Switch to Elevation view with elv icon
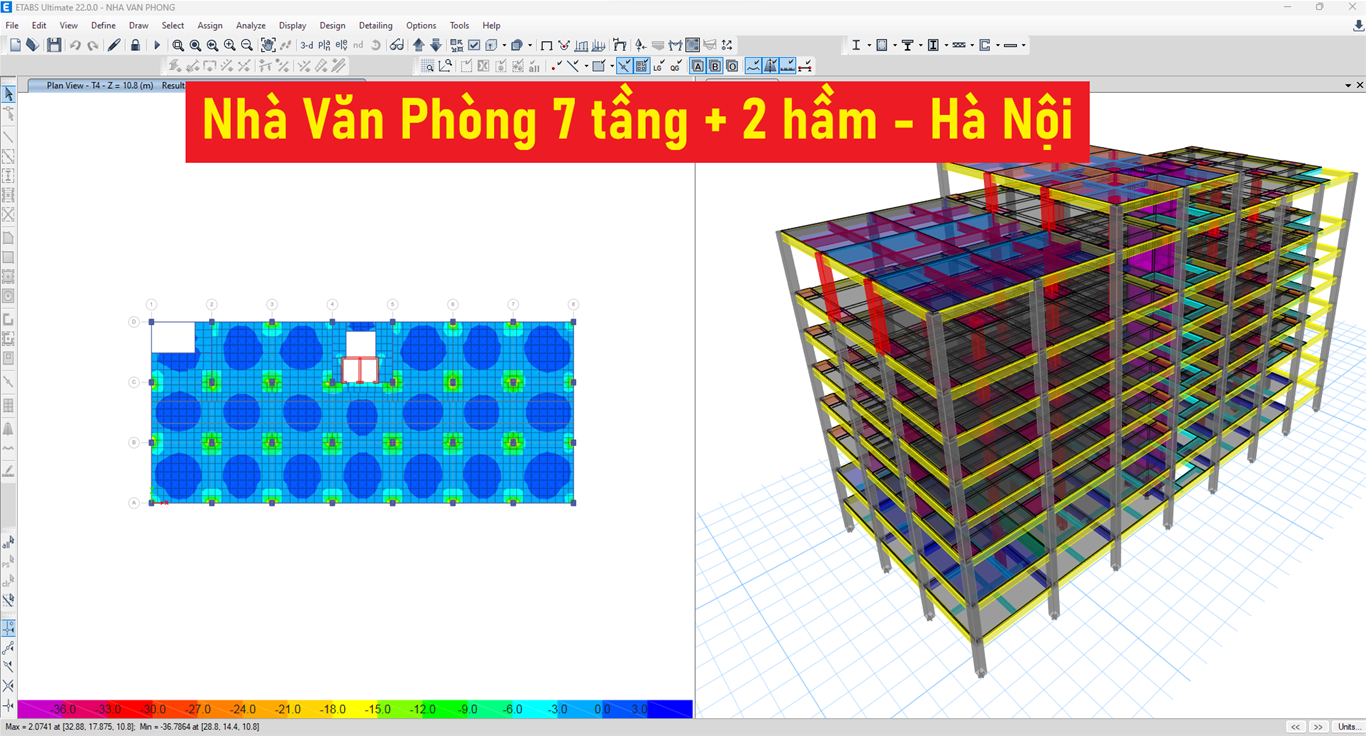The image size is (1366, 736). [x=341, y=45]
